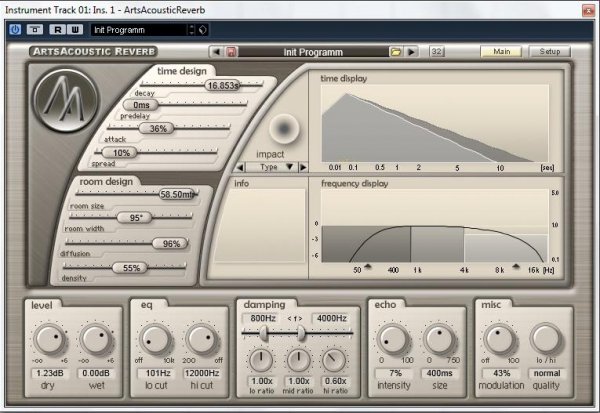Screen dimensions: 600x413
Task: Switch to the Main tab
Action: click(501, 51)
